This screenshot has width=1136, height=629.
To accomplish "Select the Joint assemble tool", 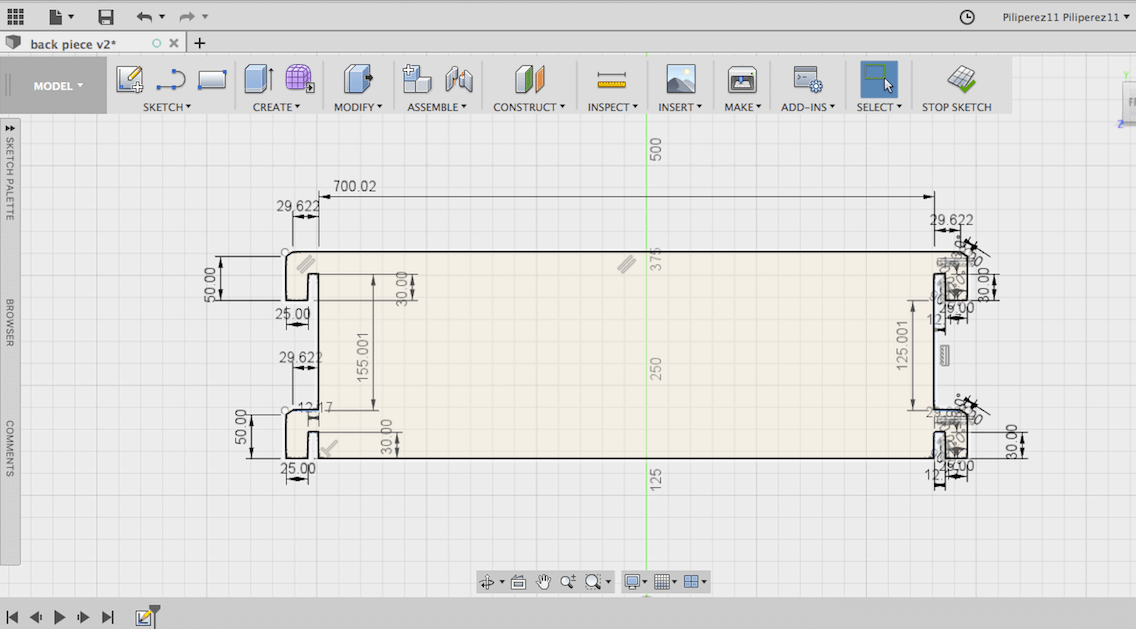I will pyautogui.click(x=459, y=79).
